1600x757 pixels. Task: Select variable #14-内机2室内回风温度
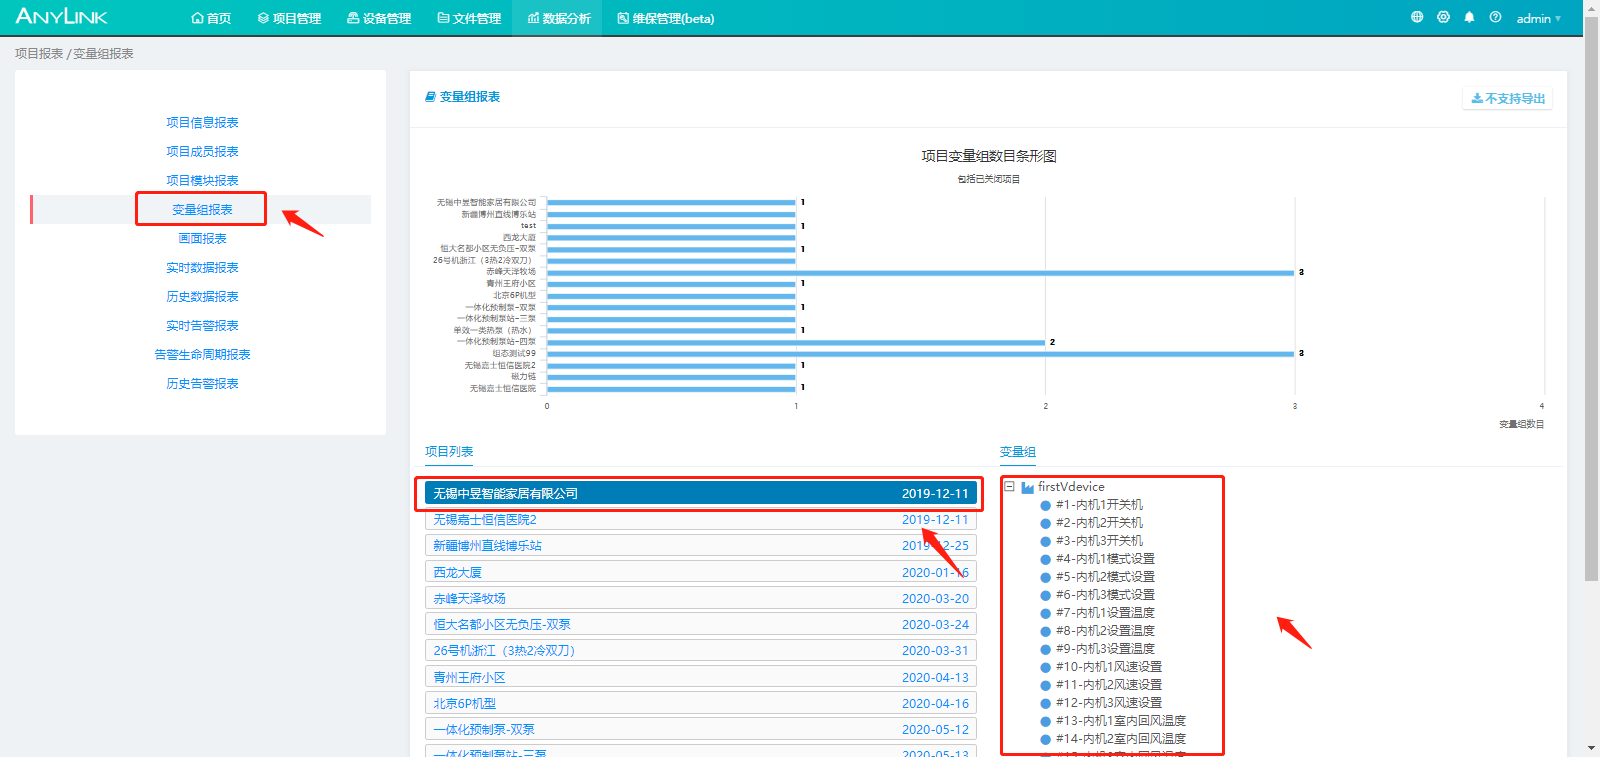pyautogui.click(x=1121, y=739)
